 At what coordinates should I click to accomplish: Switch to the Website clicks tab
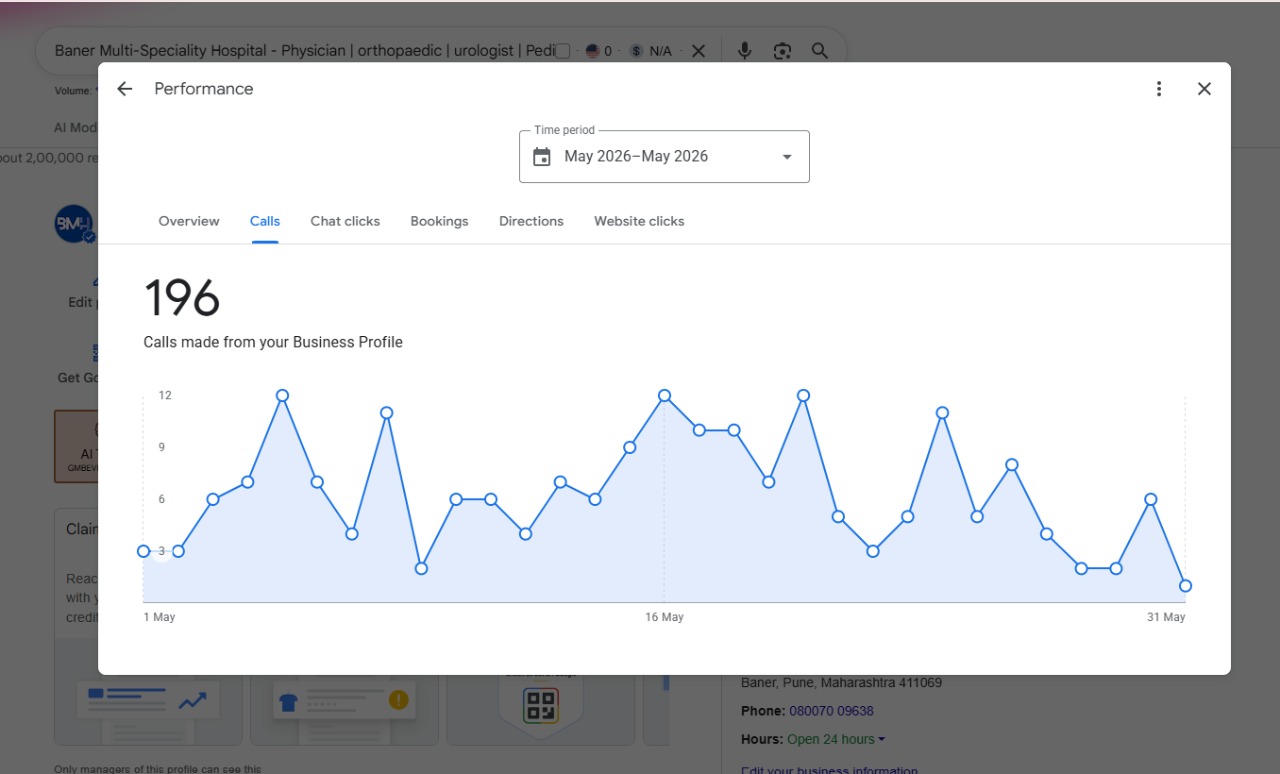point(639,221)
